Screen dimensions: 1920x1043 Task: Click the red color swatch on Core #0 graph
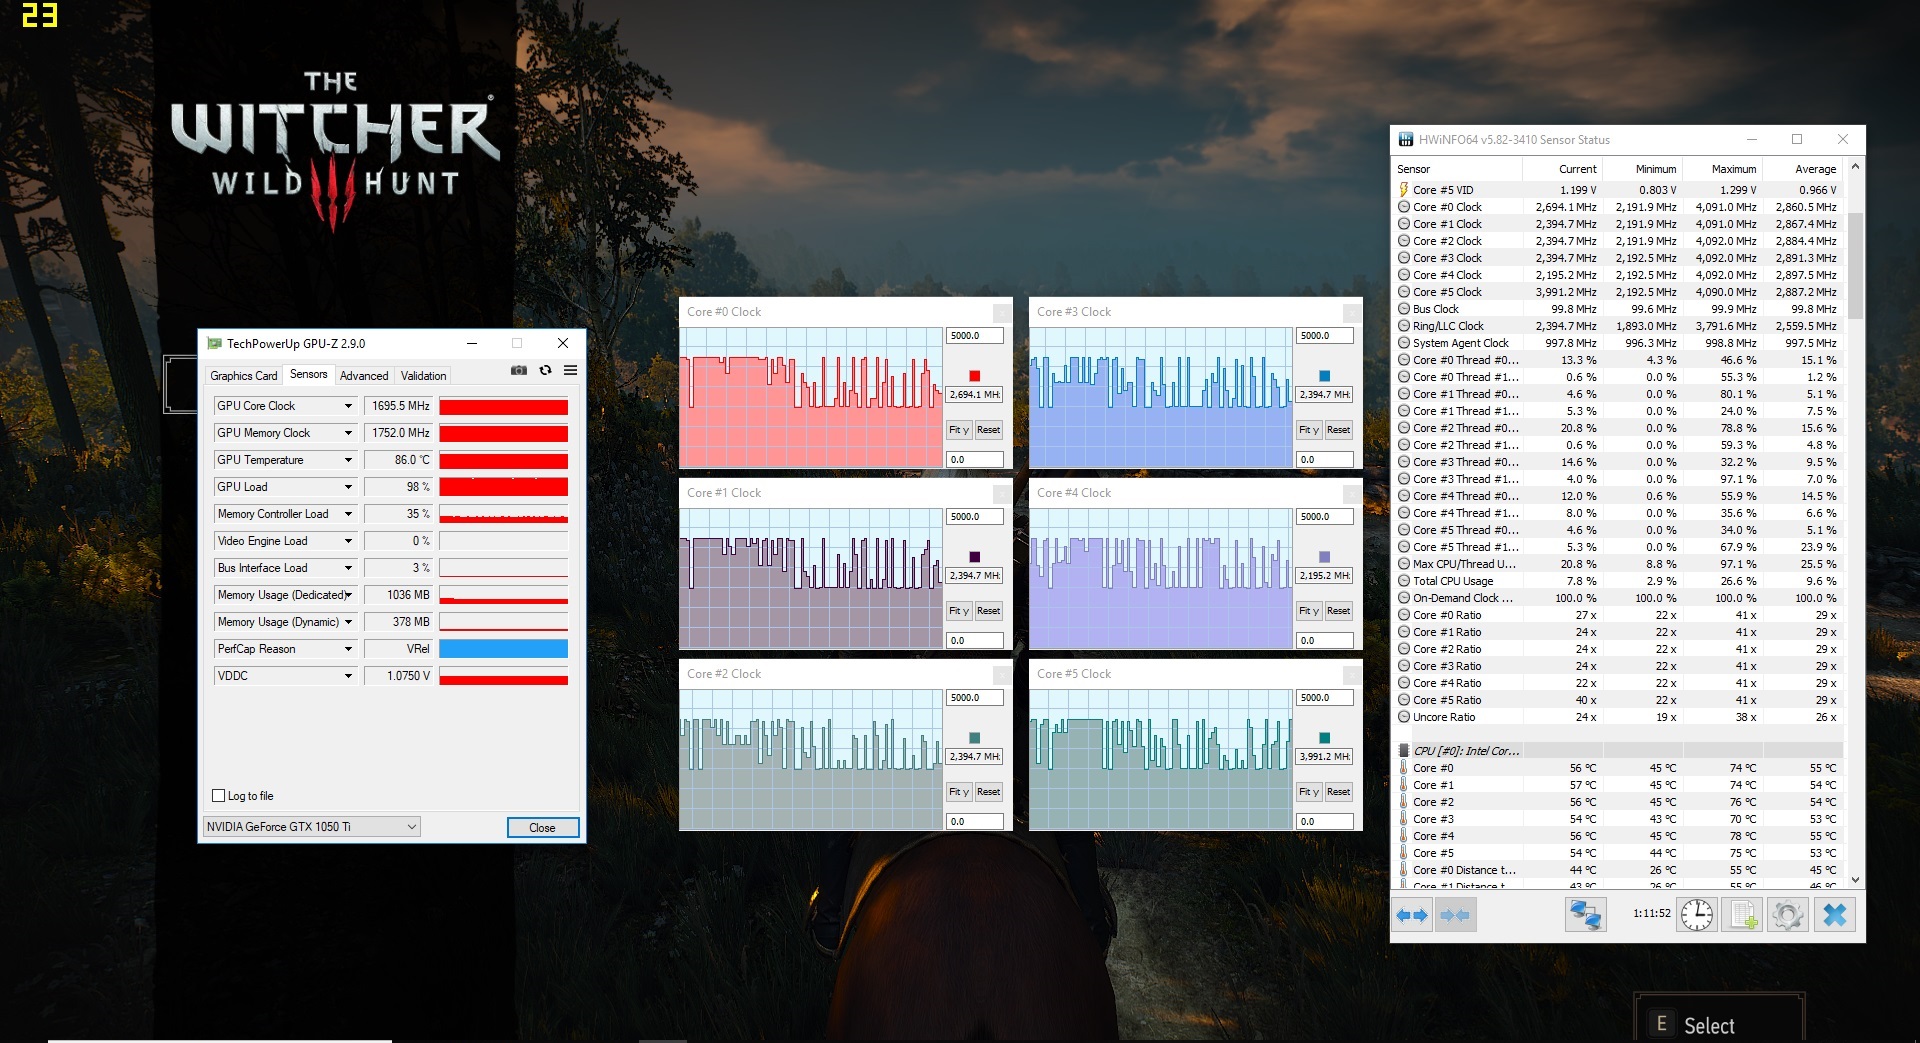974,376
